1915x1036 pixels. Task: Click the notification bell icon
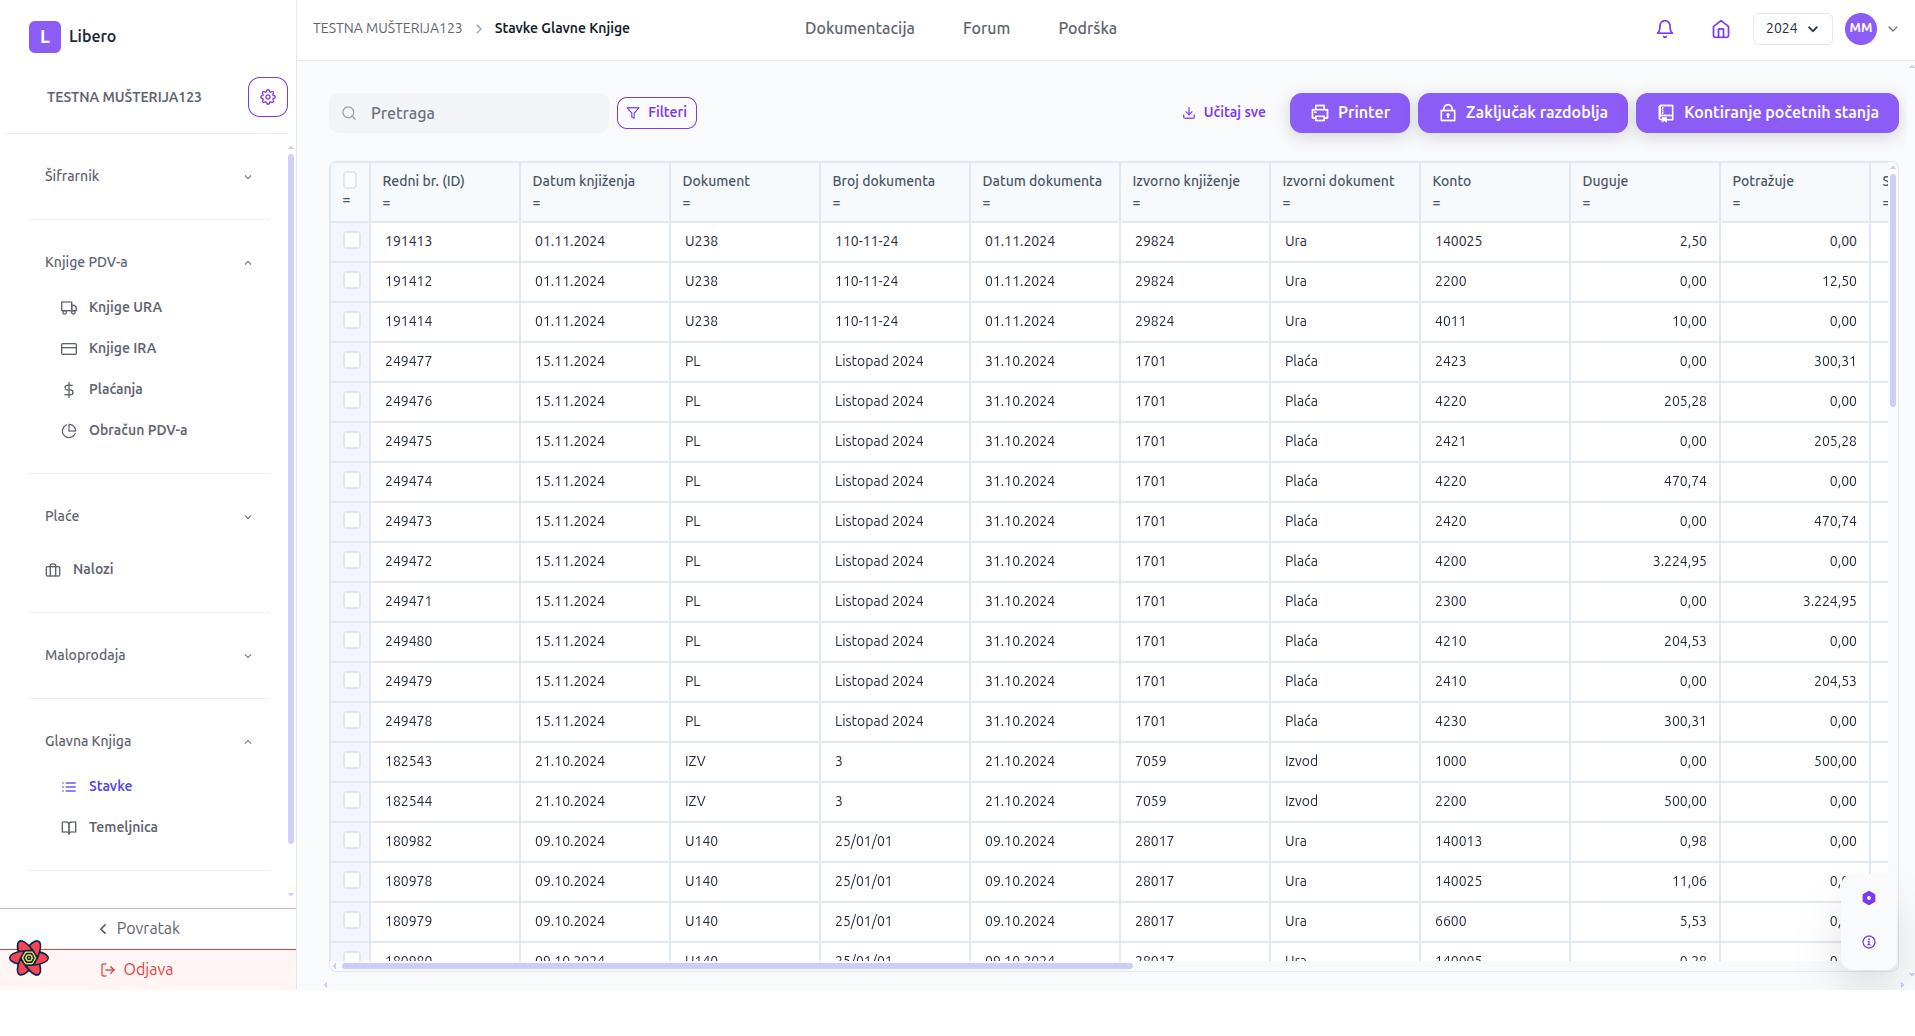coord(1665,29)
